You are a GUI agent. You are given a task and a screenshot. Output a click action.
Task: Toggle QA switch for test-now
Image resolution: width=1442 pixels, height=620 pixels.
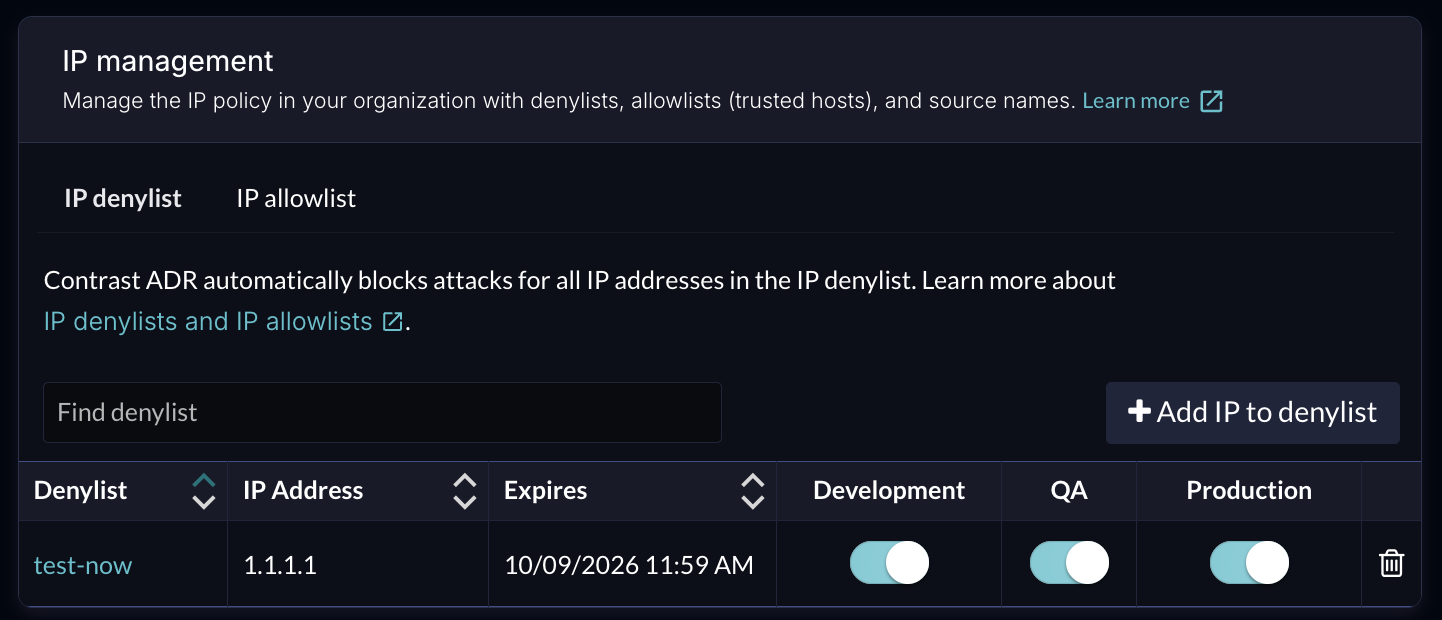click(x=1069, y=563)
